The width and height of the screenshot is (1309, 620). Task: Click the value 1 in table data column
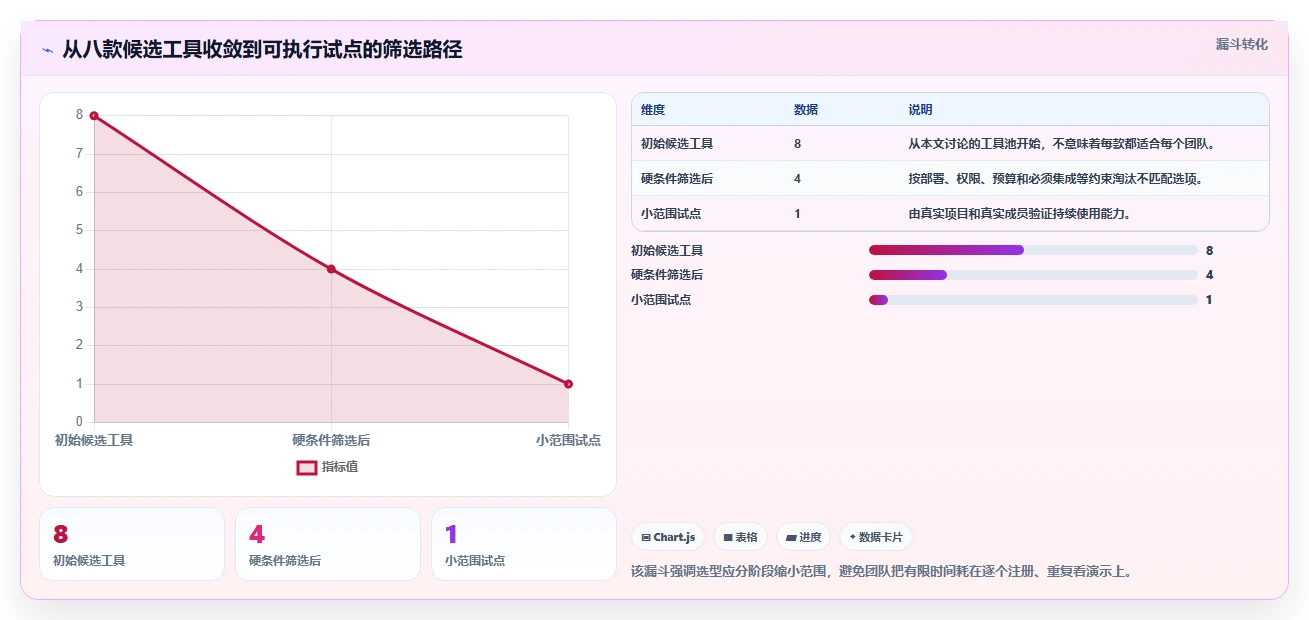(797, 214)
